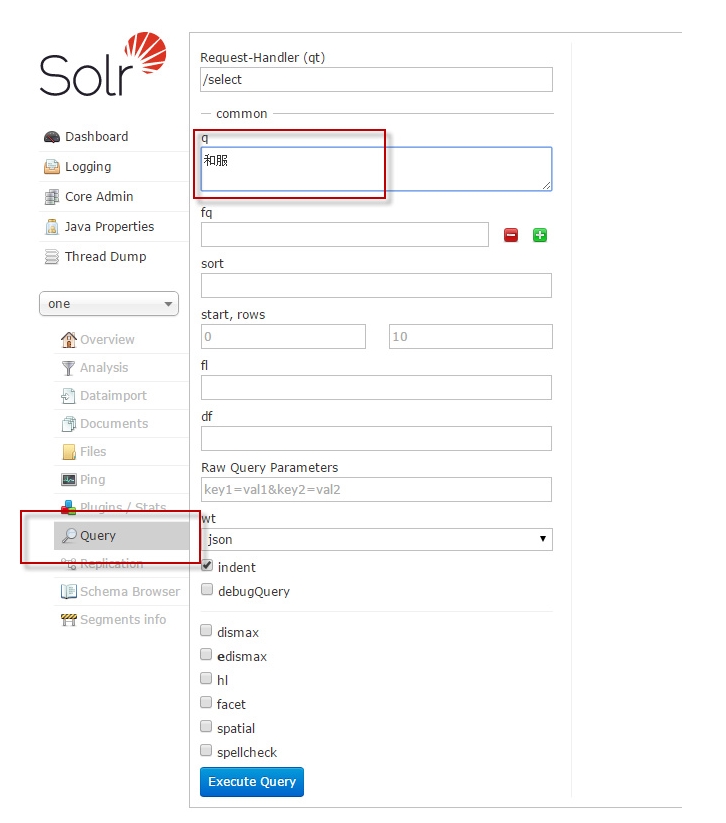Click the Core Admin server icon
Image resolution: width=726 pixels, height=823 pixels.
(x=52, y=197)
